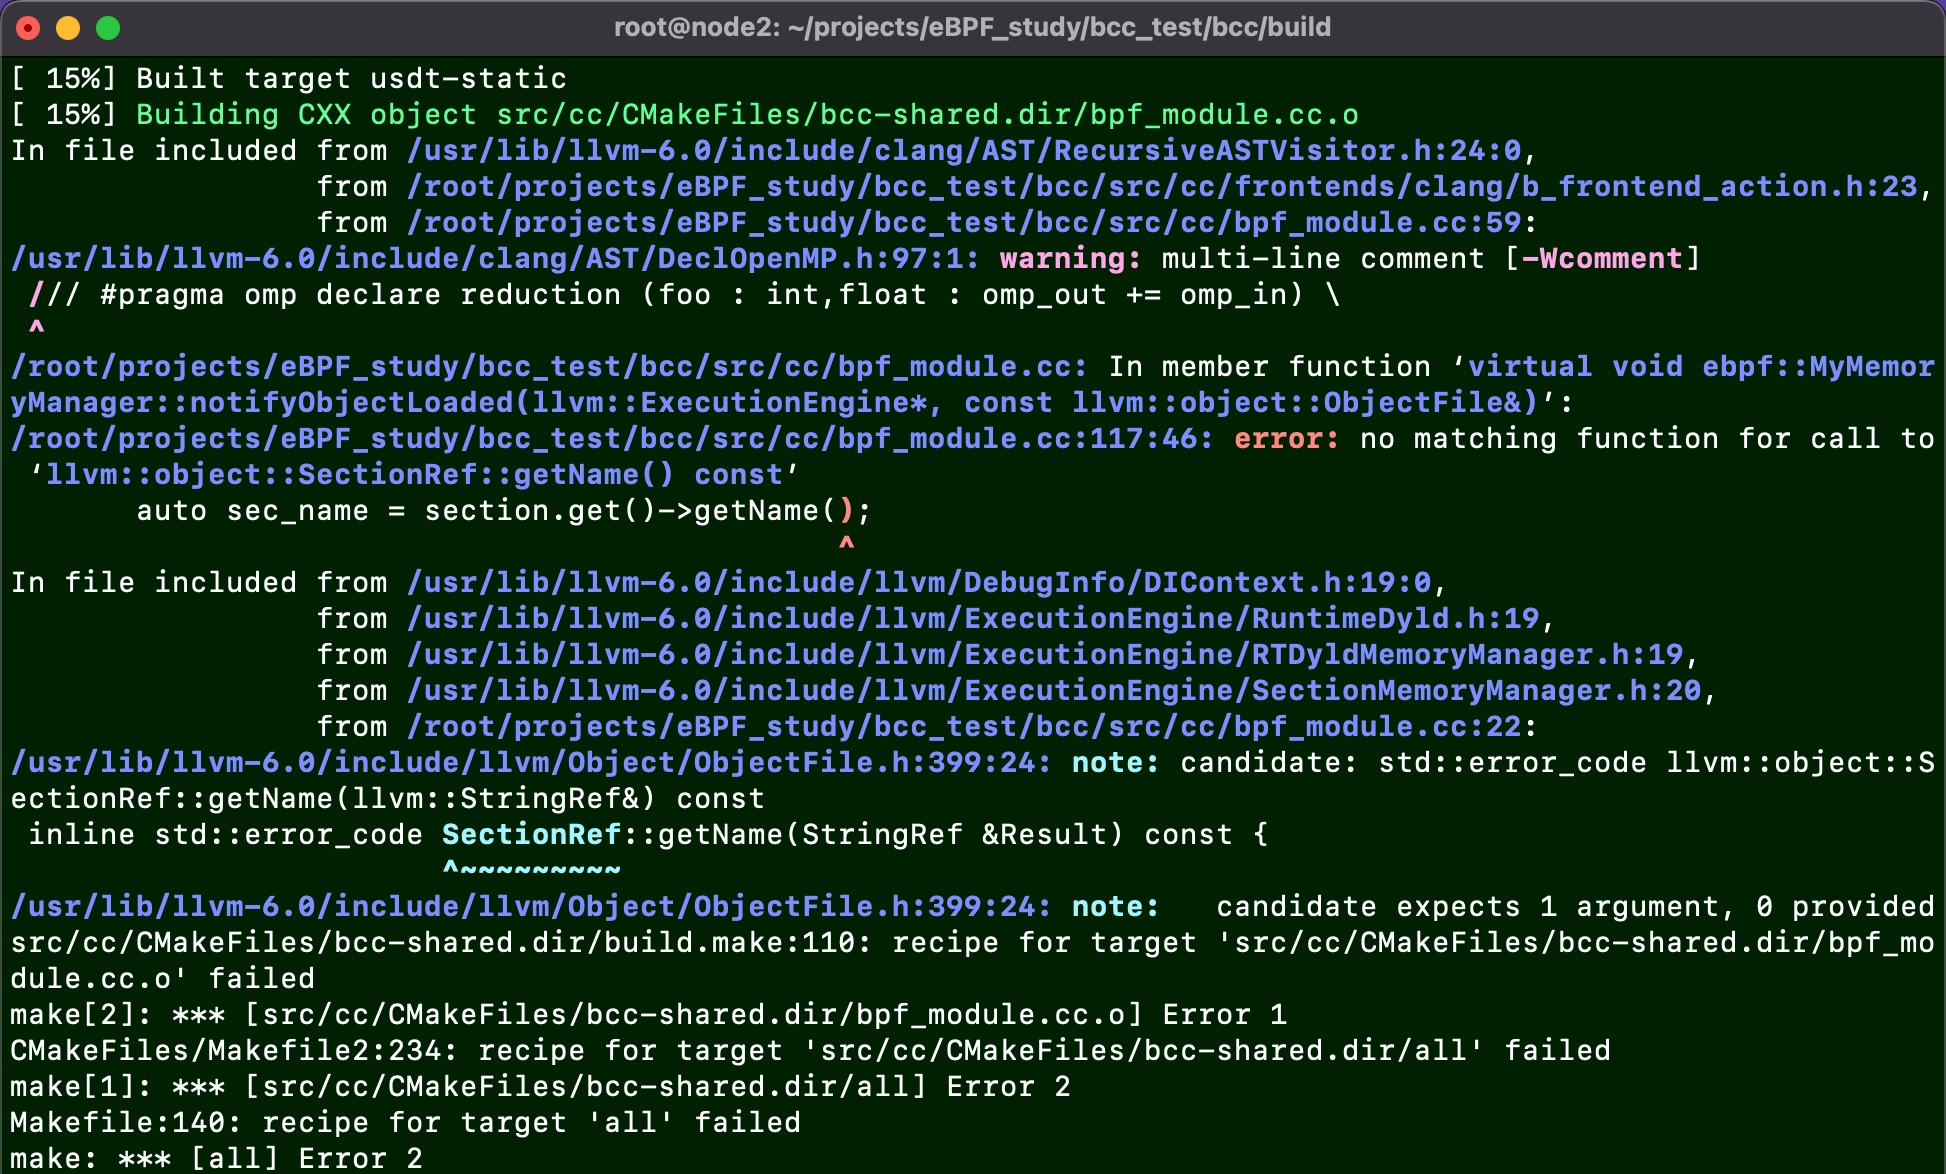1946x1174 pixels.
Task: Click the red 'error:' label
Action: 1286,438
